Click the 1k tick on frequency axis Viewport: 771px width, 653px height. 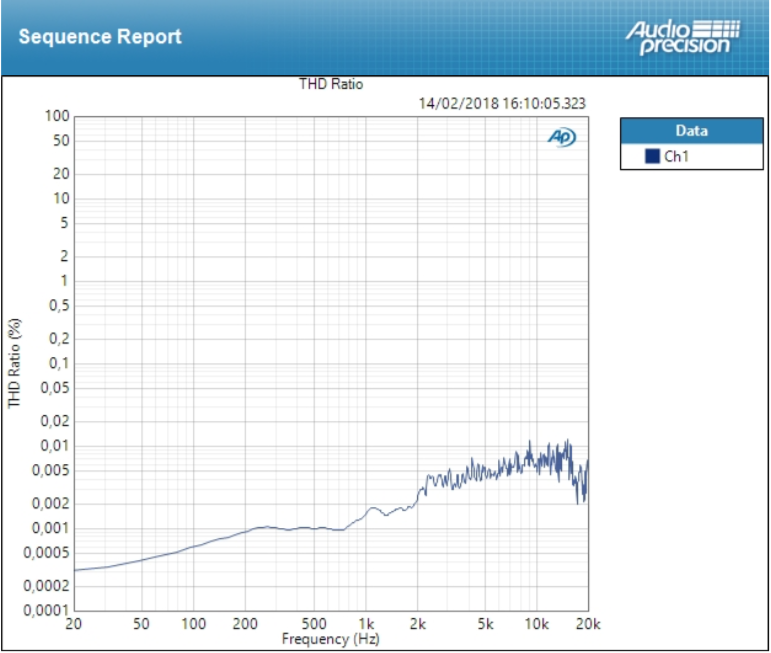click(x=367, y=625)
